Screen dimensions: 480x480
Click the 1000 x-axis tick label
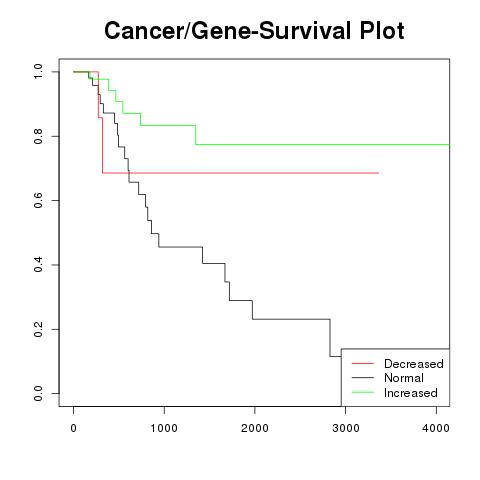164,428
